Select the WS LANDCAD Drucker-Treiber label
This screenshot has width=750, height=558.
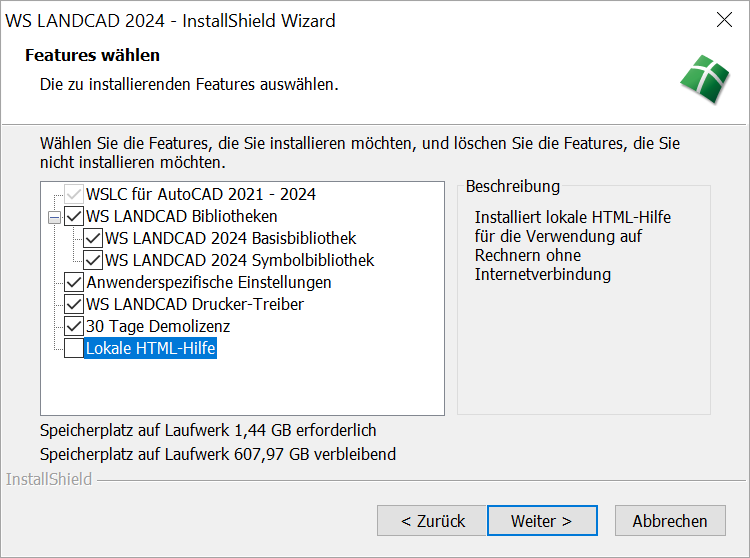195,304
